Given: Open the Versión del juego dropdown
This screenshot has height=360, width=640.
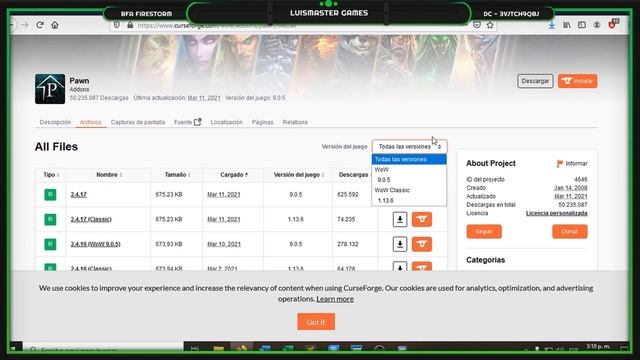Looking at the screenshot, I should point(409,147).
